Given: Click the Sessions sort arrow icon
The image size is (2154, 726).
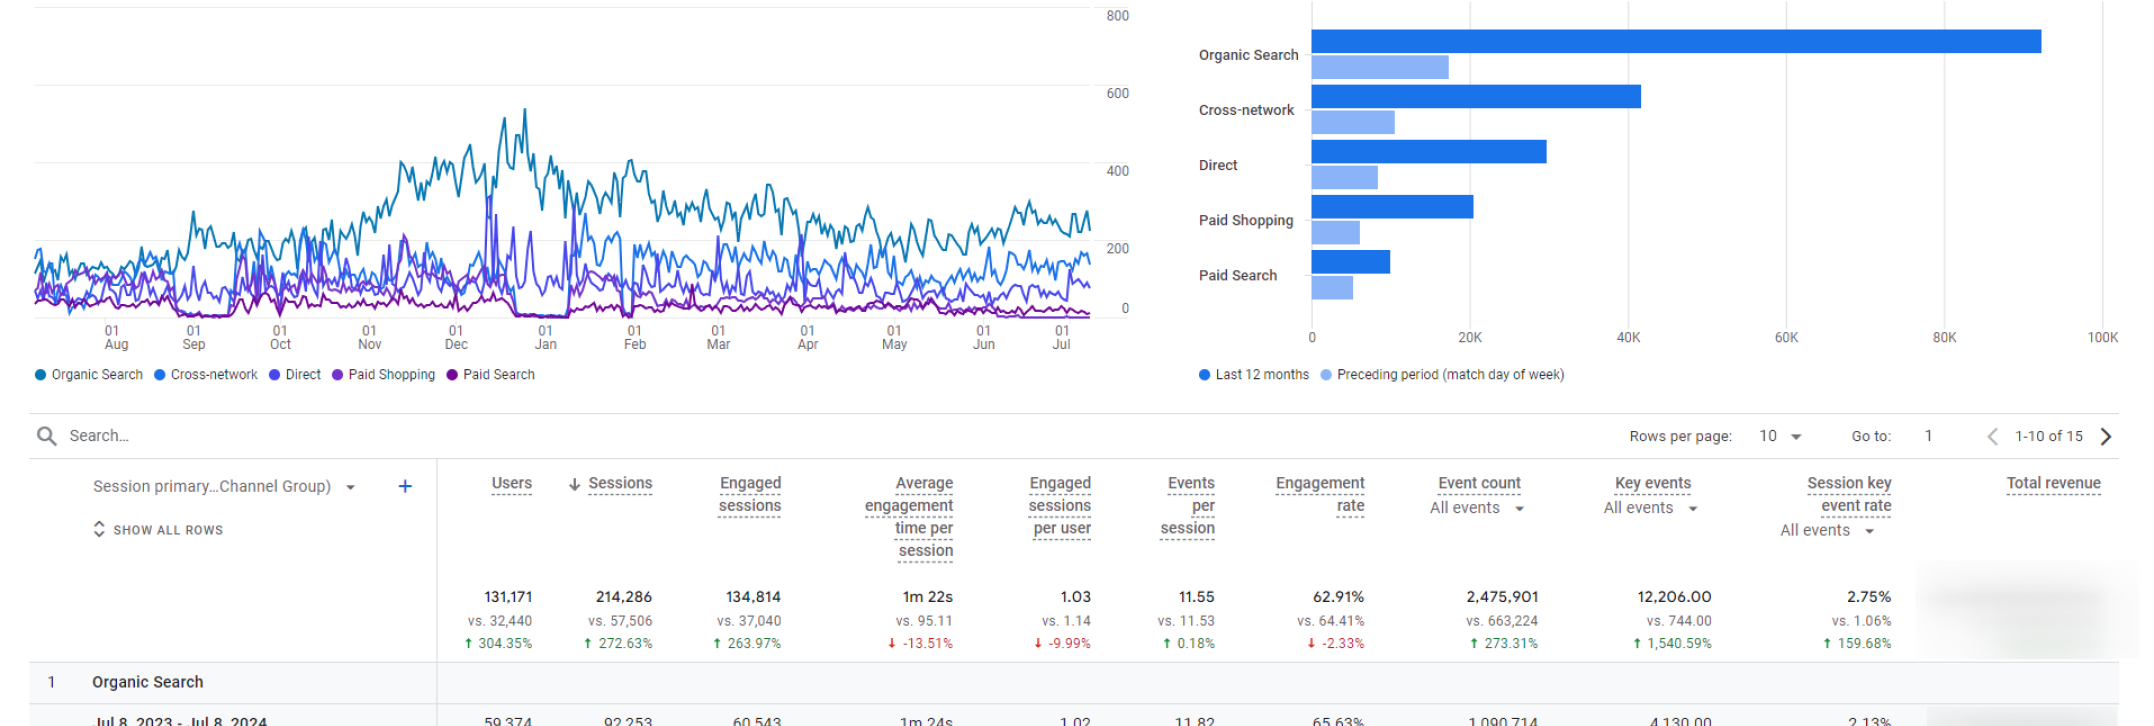Looking at the screenshot, I should click(574, 484).
